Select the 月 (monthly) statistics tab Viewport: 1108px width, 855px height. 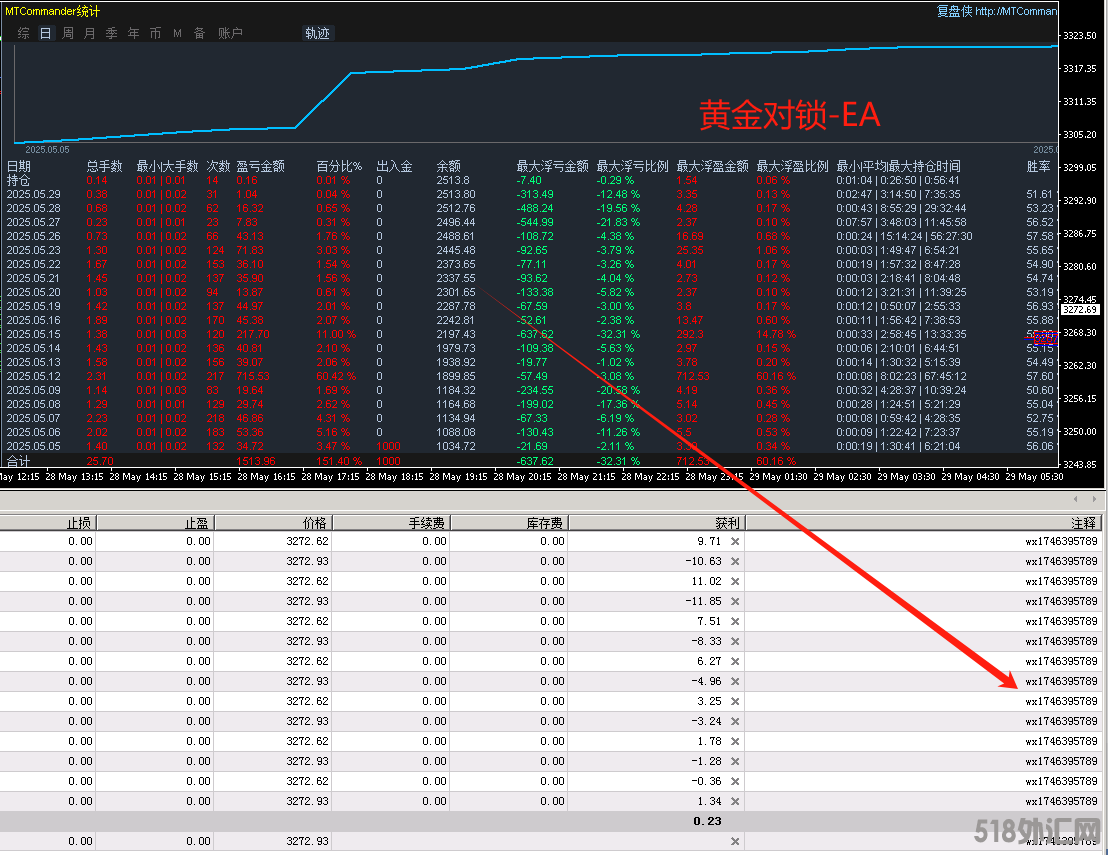pyautogui.click(x=90, y=33)
